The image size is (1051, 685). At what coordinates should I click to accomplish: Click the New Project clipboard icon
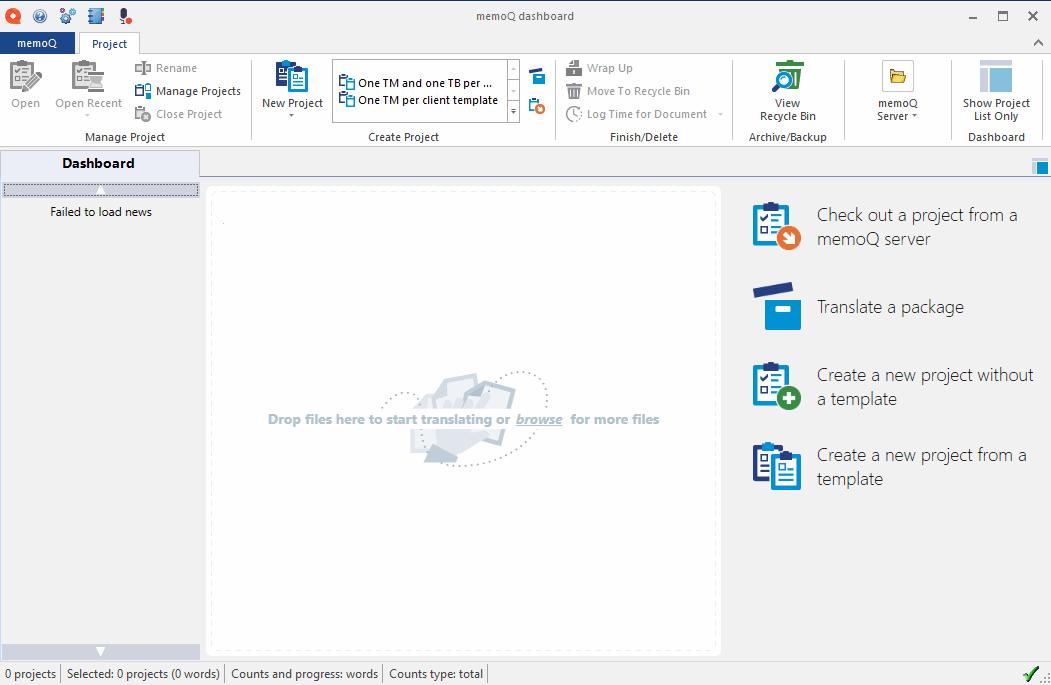[292, 76]
